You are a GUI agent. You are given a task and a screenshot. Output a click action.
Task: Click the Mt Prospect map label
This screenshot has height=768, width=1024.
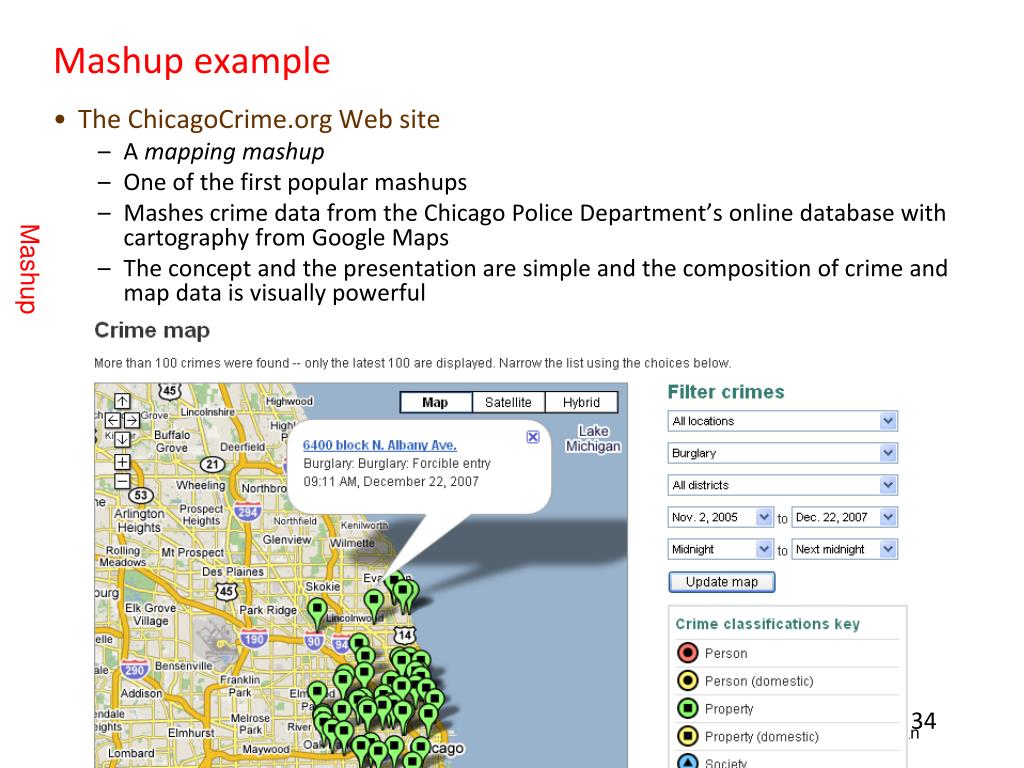(x=193, y=552)
